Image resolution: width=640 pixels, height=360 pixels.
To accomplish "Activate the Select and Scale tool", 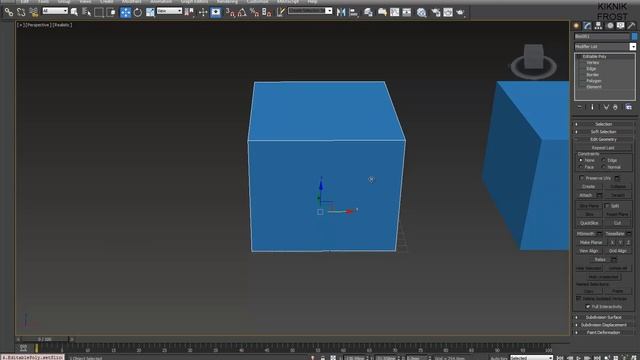I will pyautogui.click(x=150, y=12).
